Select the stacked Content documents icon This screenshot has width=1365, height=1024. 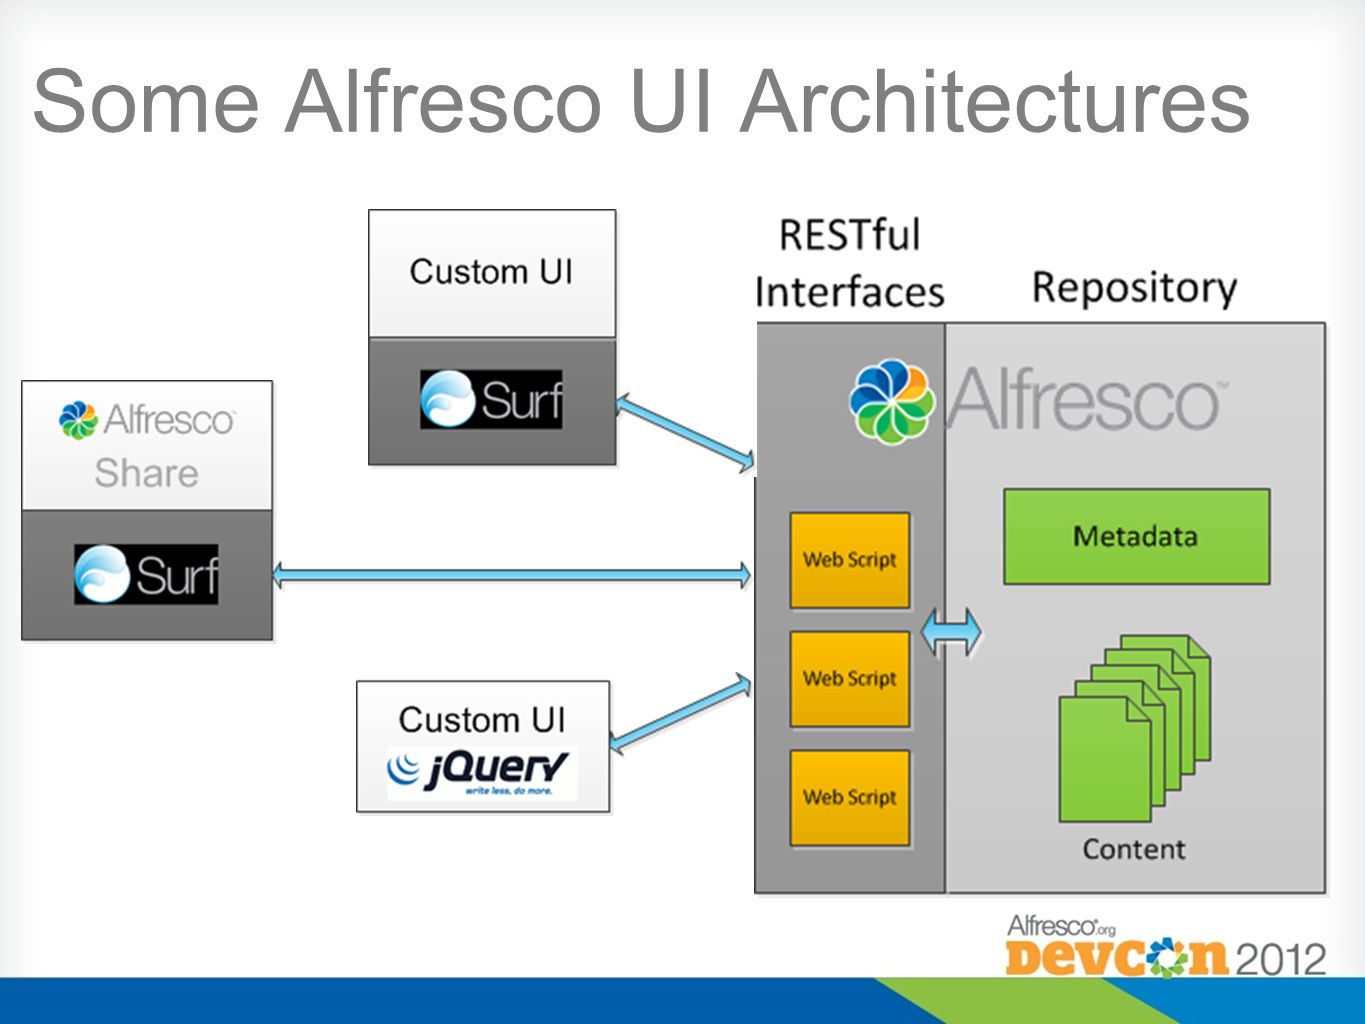(1135, 727)
